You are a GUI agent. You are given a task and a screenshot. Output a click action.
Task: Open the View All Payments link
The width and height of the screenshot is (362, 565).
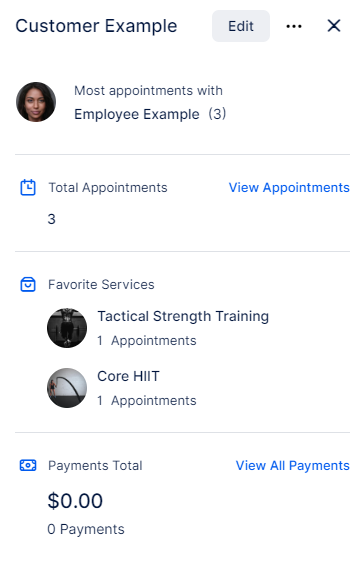pos(292,466)
